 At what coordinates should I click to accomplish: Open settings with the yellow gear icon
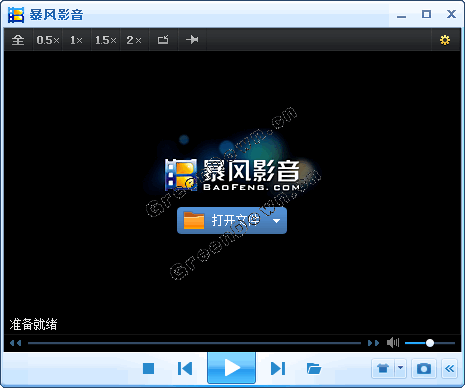point(445,40)
